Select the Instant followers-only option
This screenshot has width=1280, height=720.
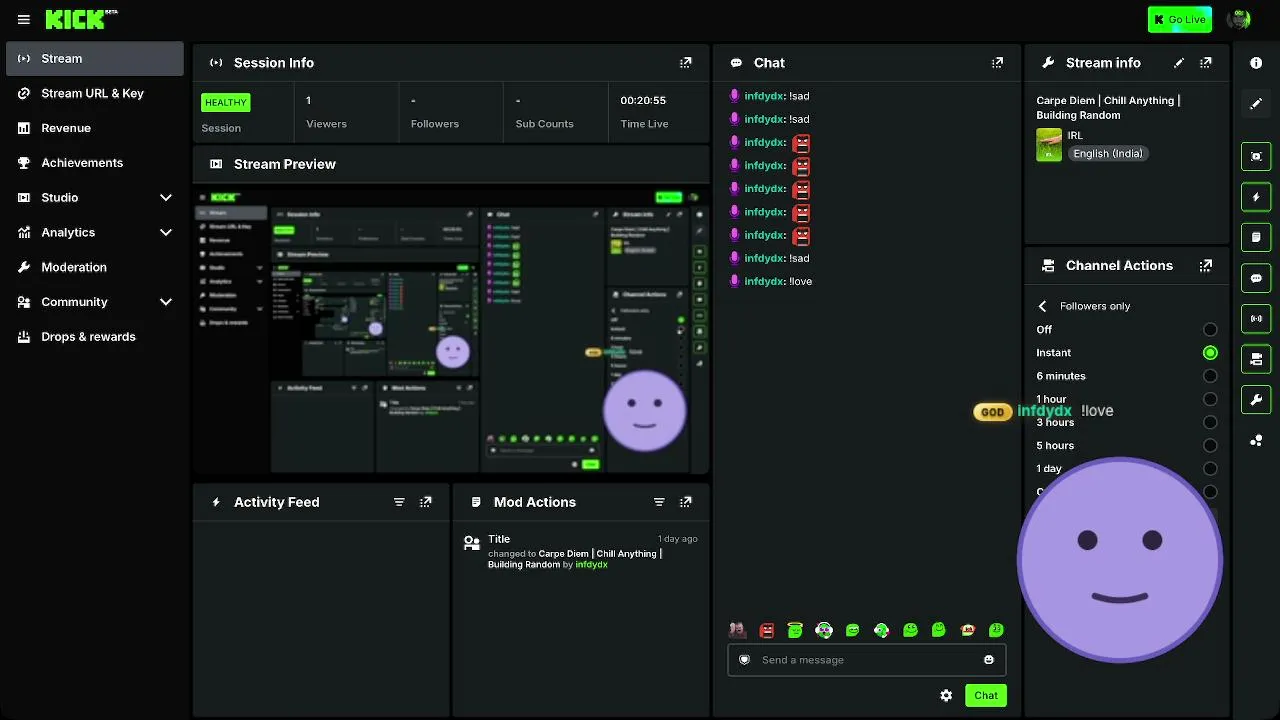[x=1210, y=353]
